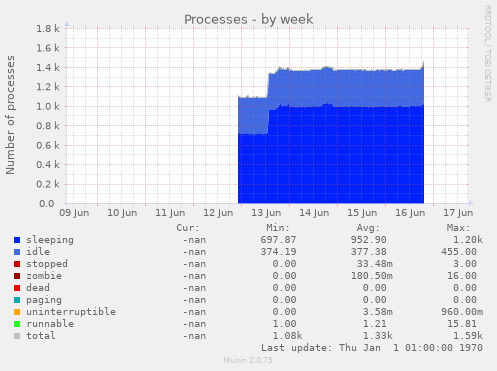Click the '15 Jun' x-axis label

[362, 213]
